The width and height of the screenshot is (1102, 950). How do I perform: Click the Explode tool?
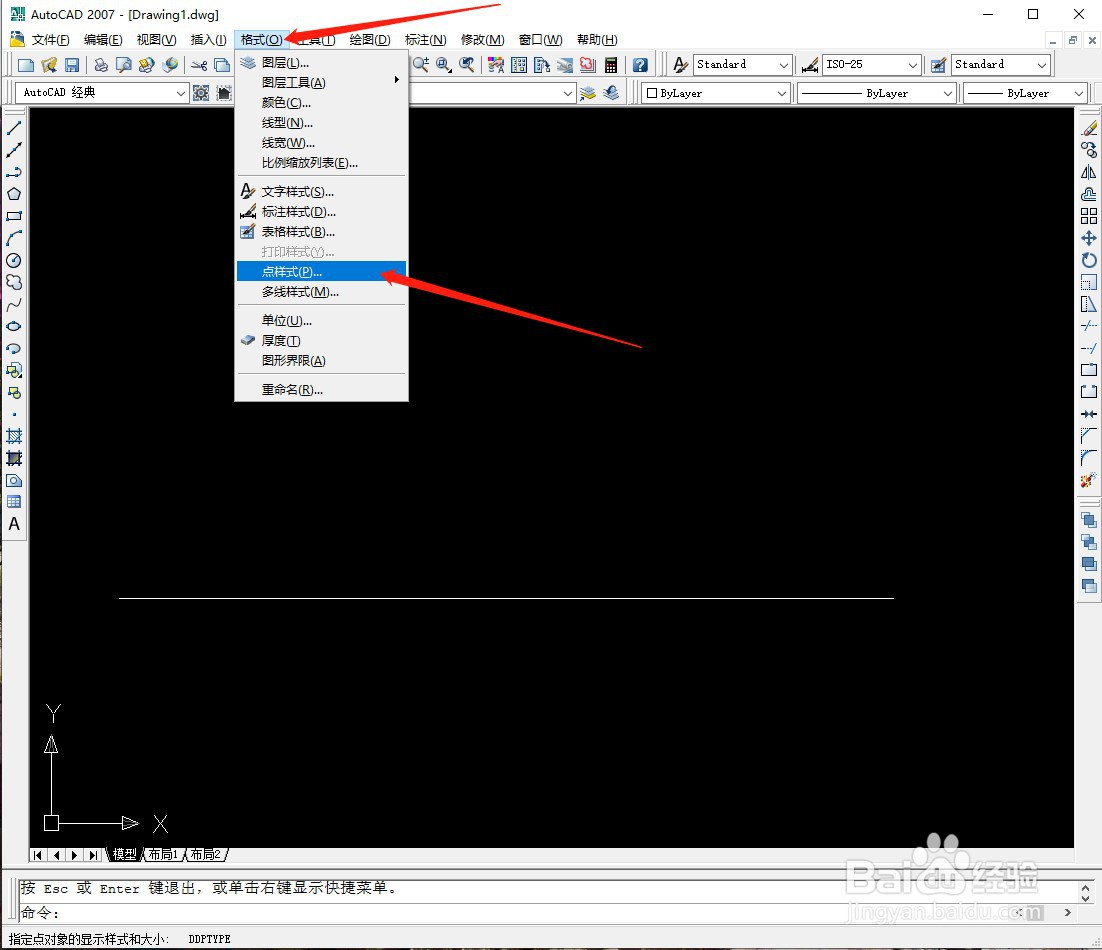tap(1089, 481)
